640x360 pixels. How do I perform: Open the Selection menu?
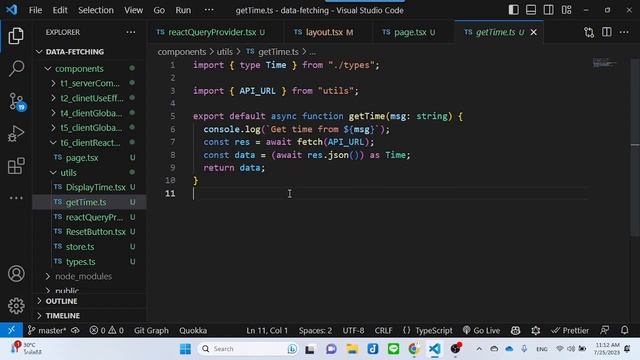pos(96,10)
